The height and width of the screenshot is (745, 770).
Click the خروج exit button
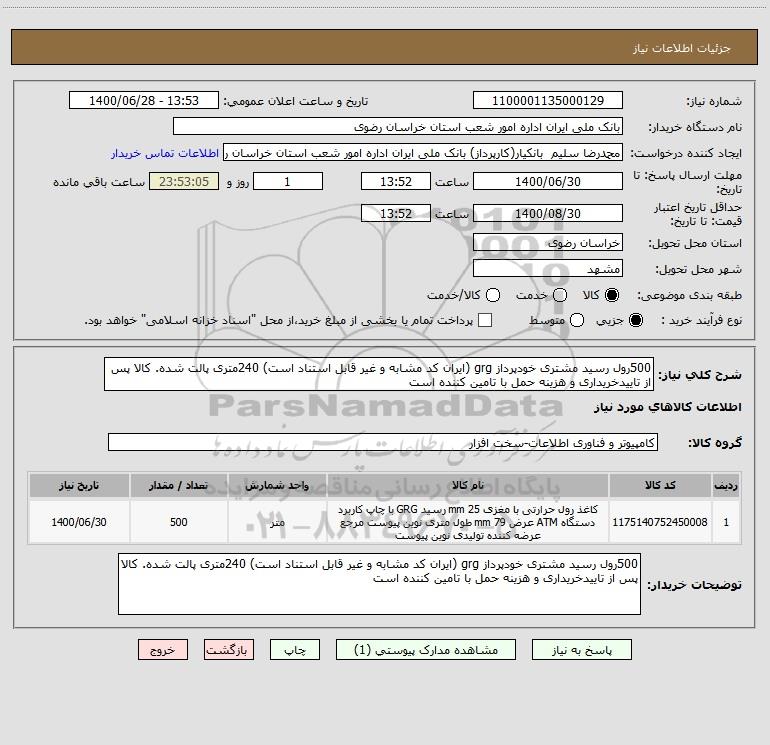tap(163, 650)
